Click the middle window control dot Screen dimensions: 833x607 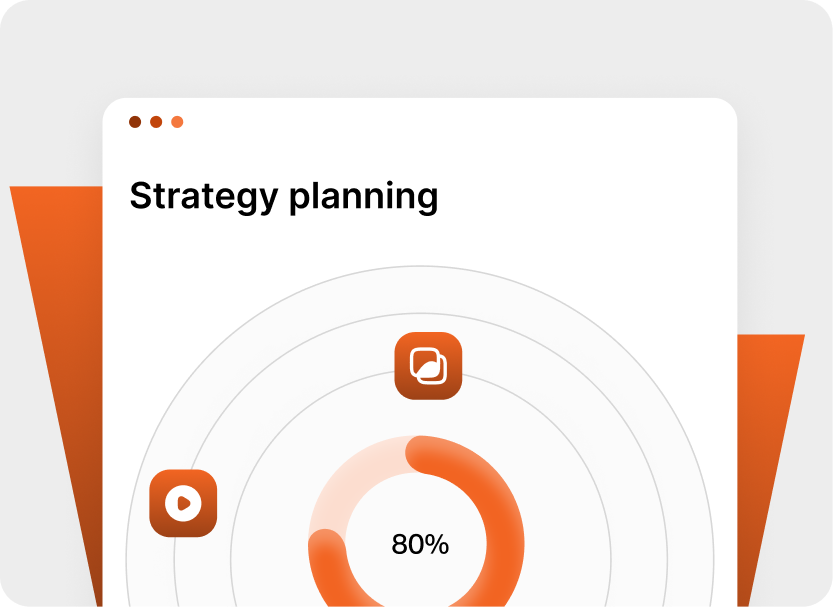click(x=156, y=122)
